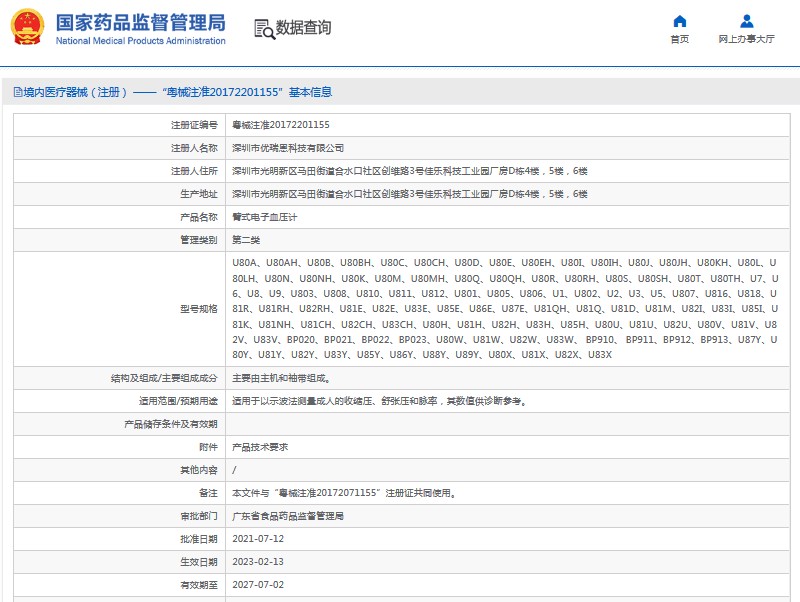Image resolution: width=800 pixels, height=602 pixels.
Task: Click the 数据查询 text
Action: click(304, 28)
